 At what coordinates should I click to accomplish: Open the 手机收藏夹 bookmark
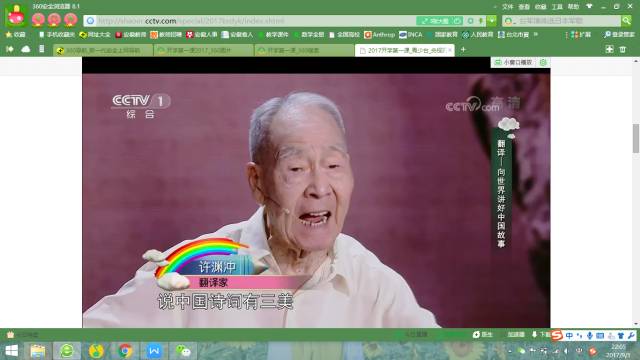[x=56, y=35]
